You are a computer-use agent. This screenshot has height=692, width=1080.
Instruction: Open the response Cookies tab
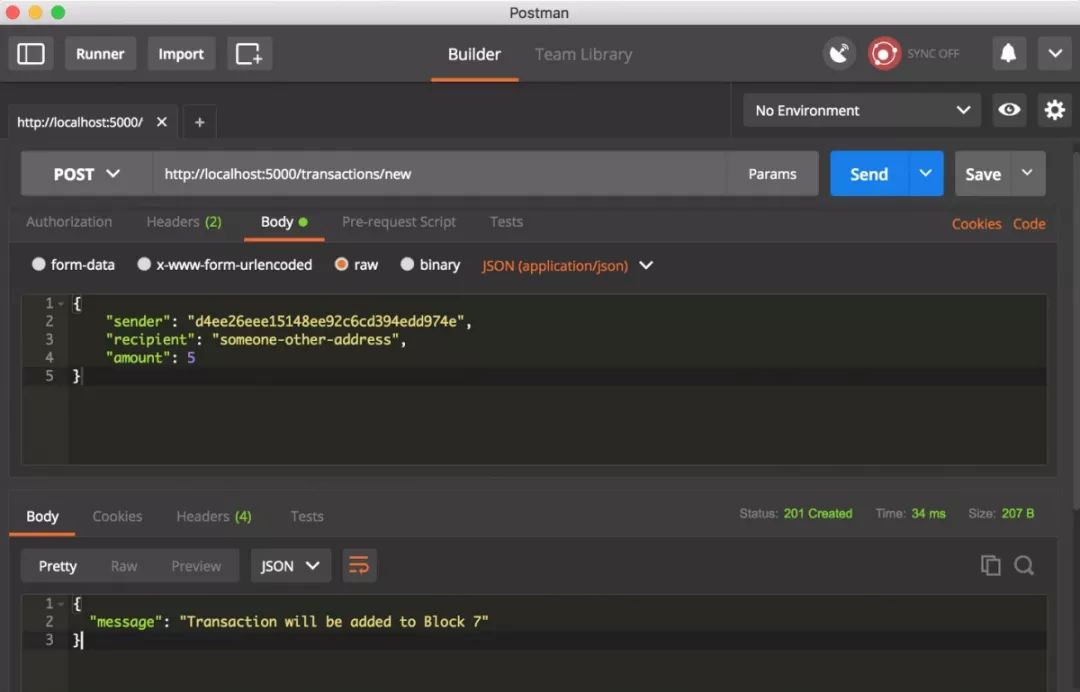click(117, 516)
